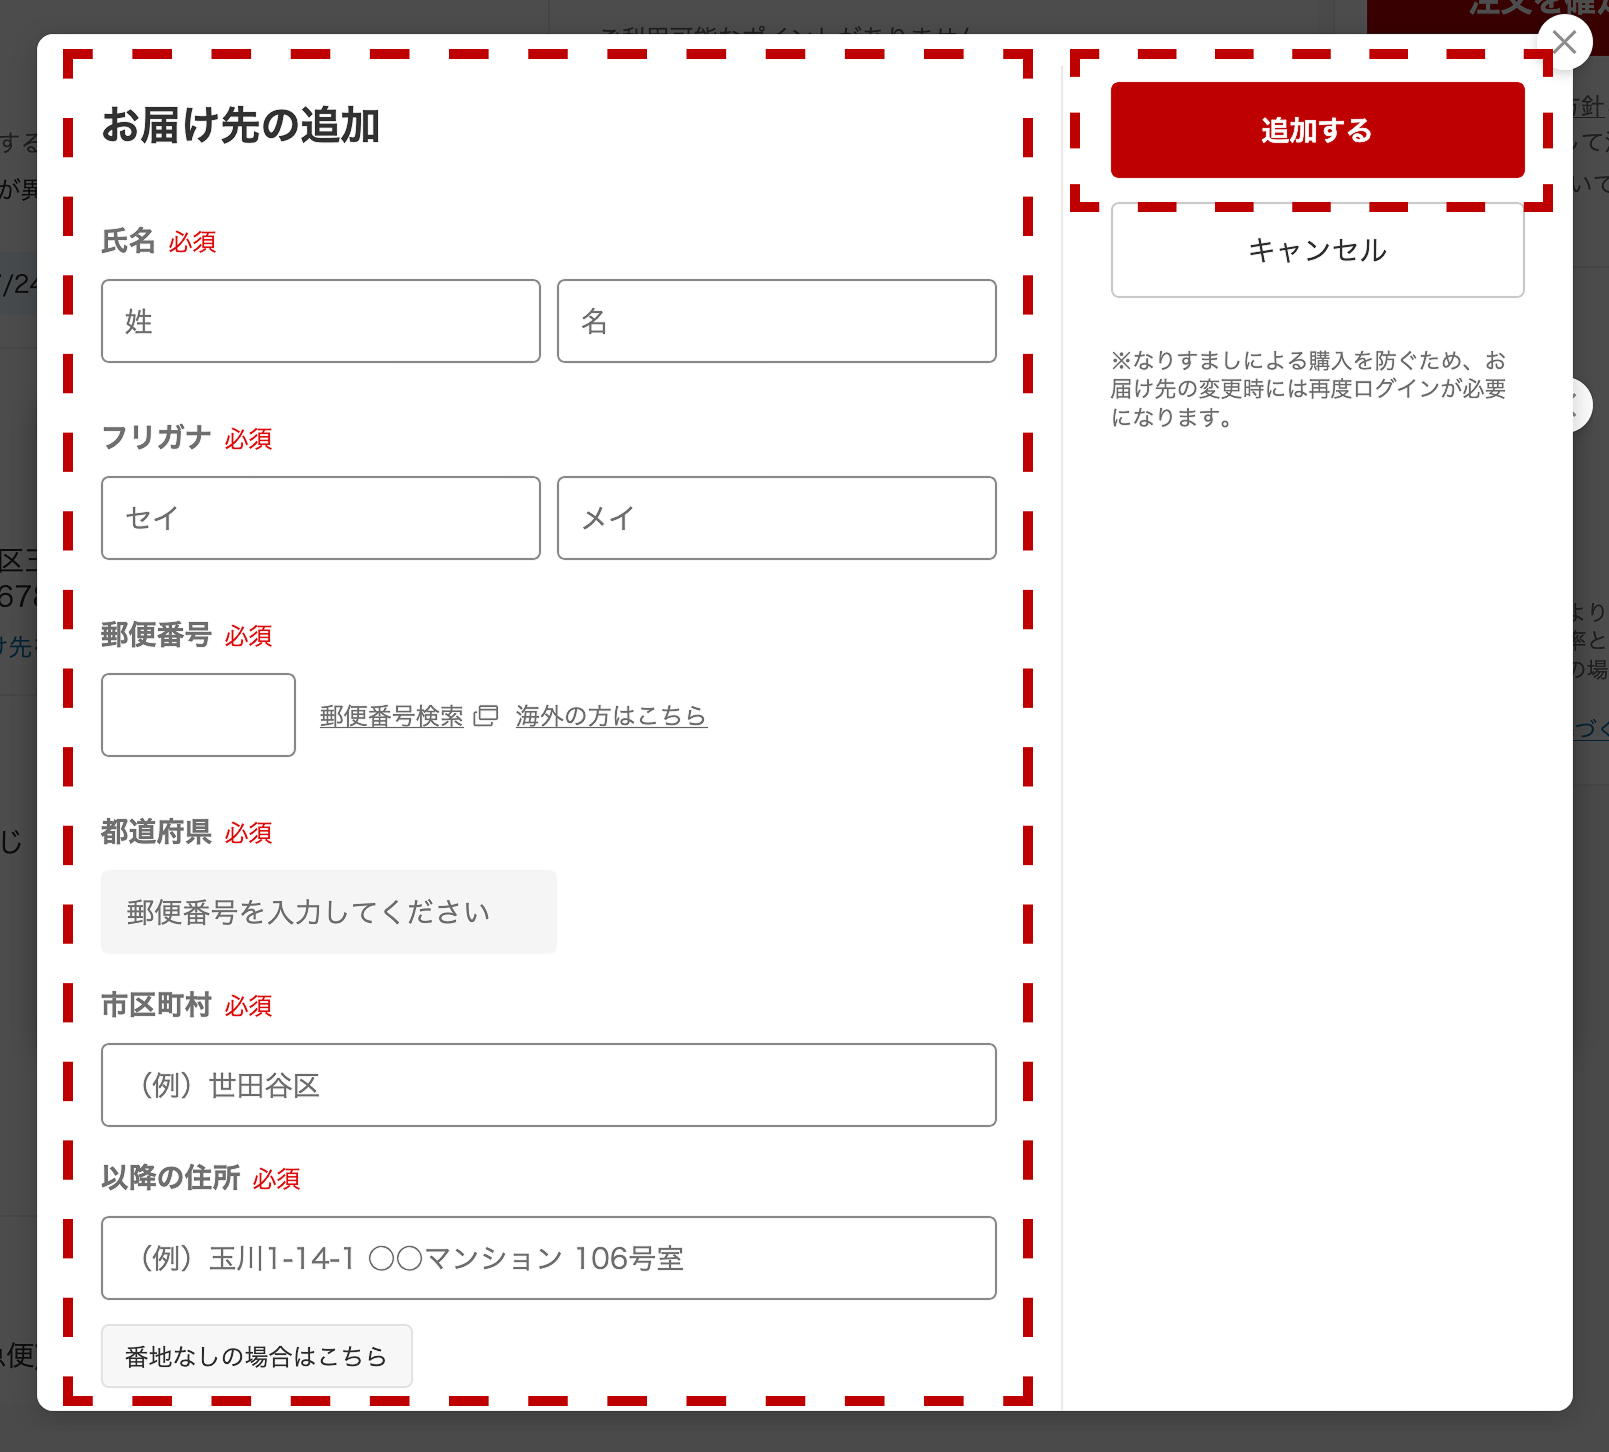Click the 氏名 required field label 必須
The image size is (1609, 1452).
[192, 242]
